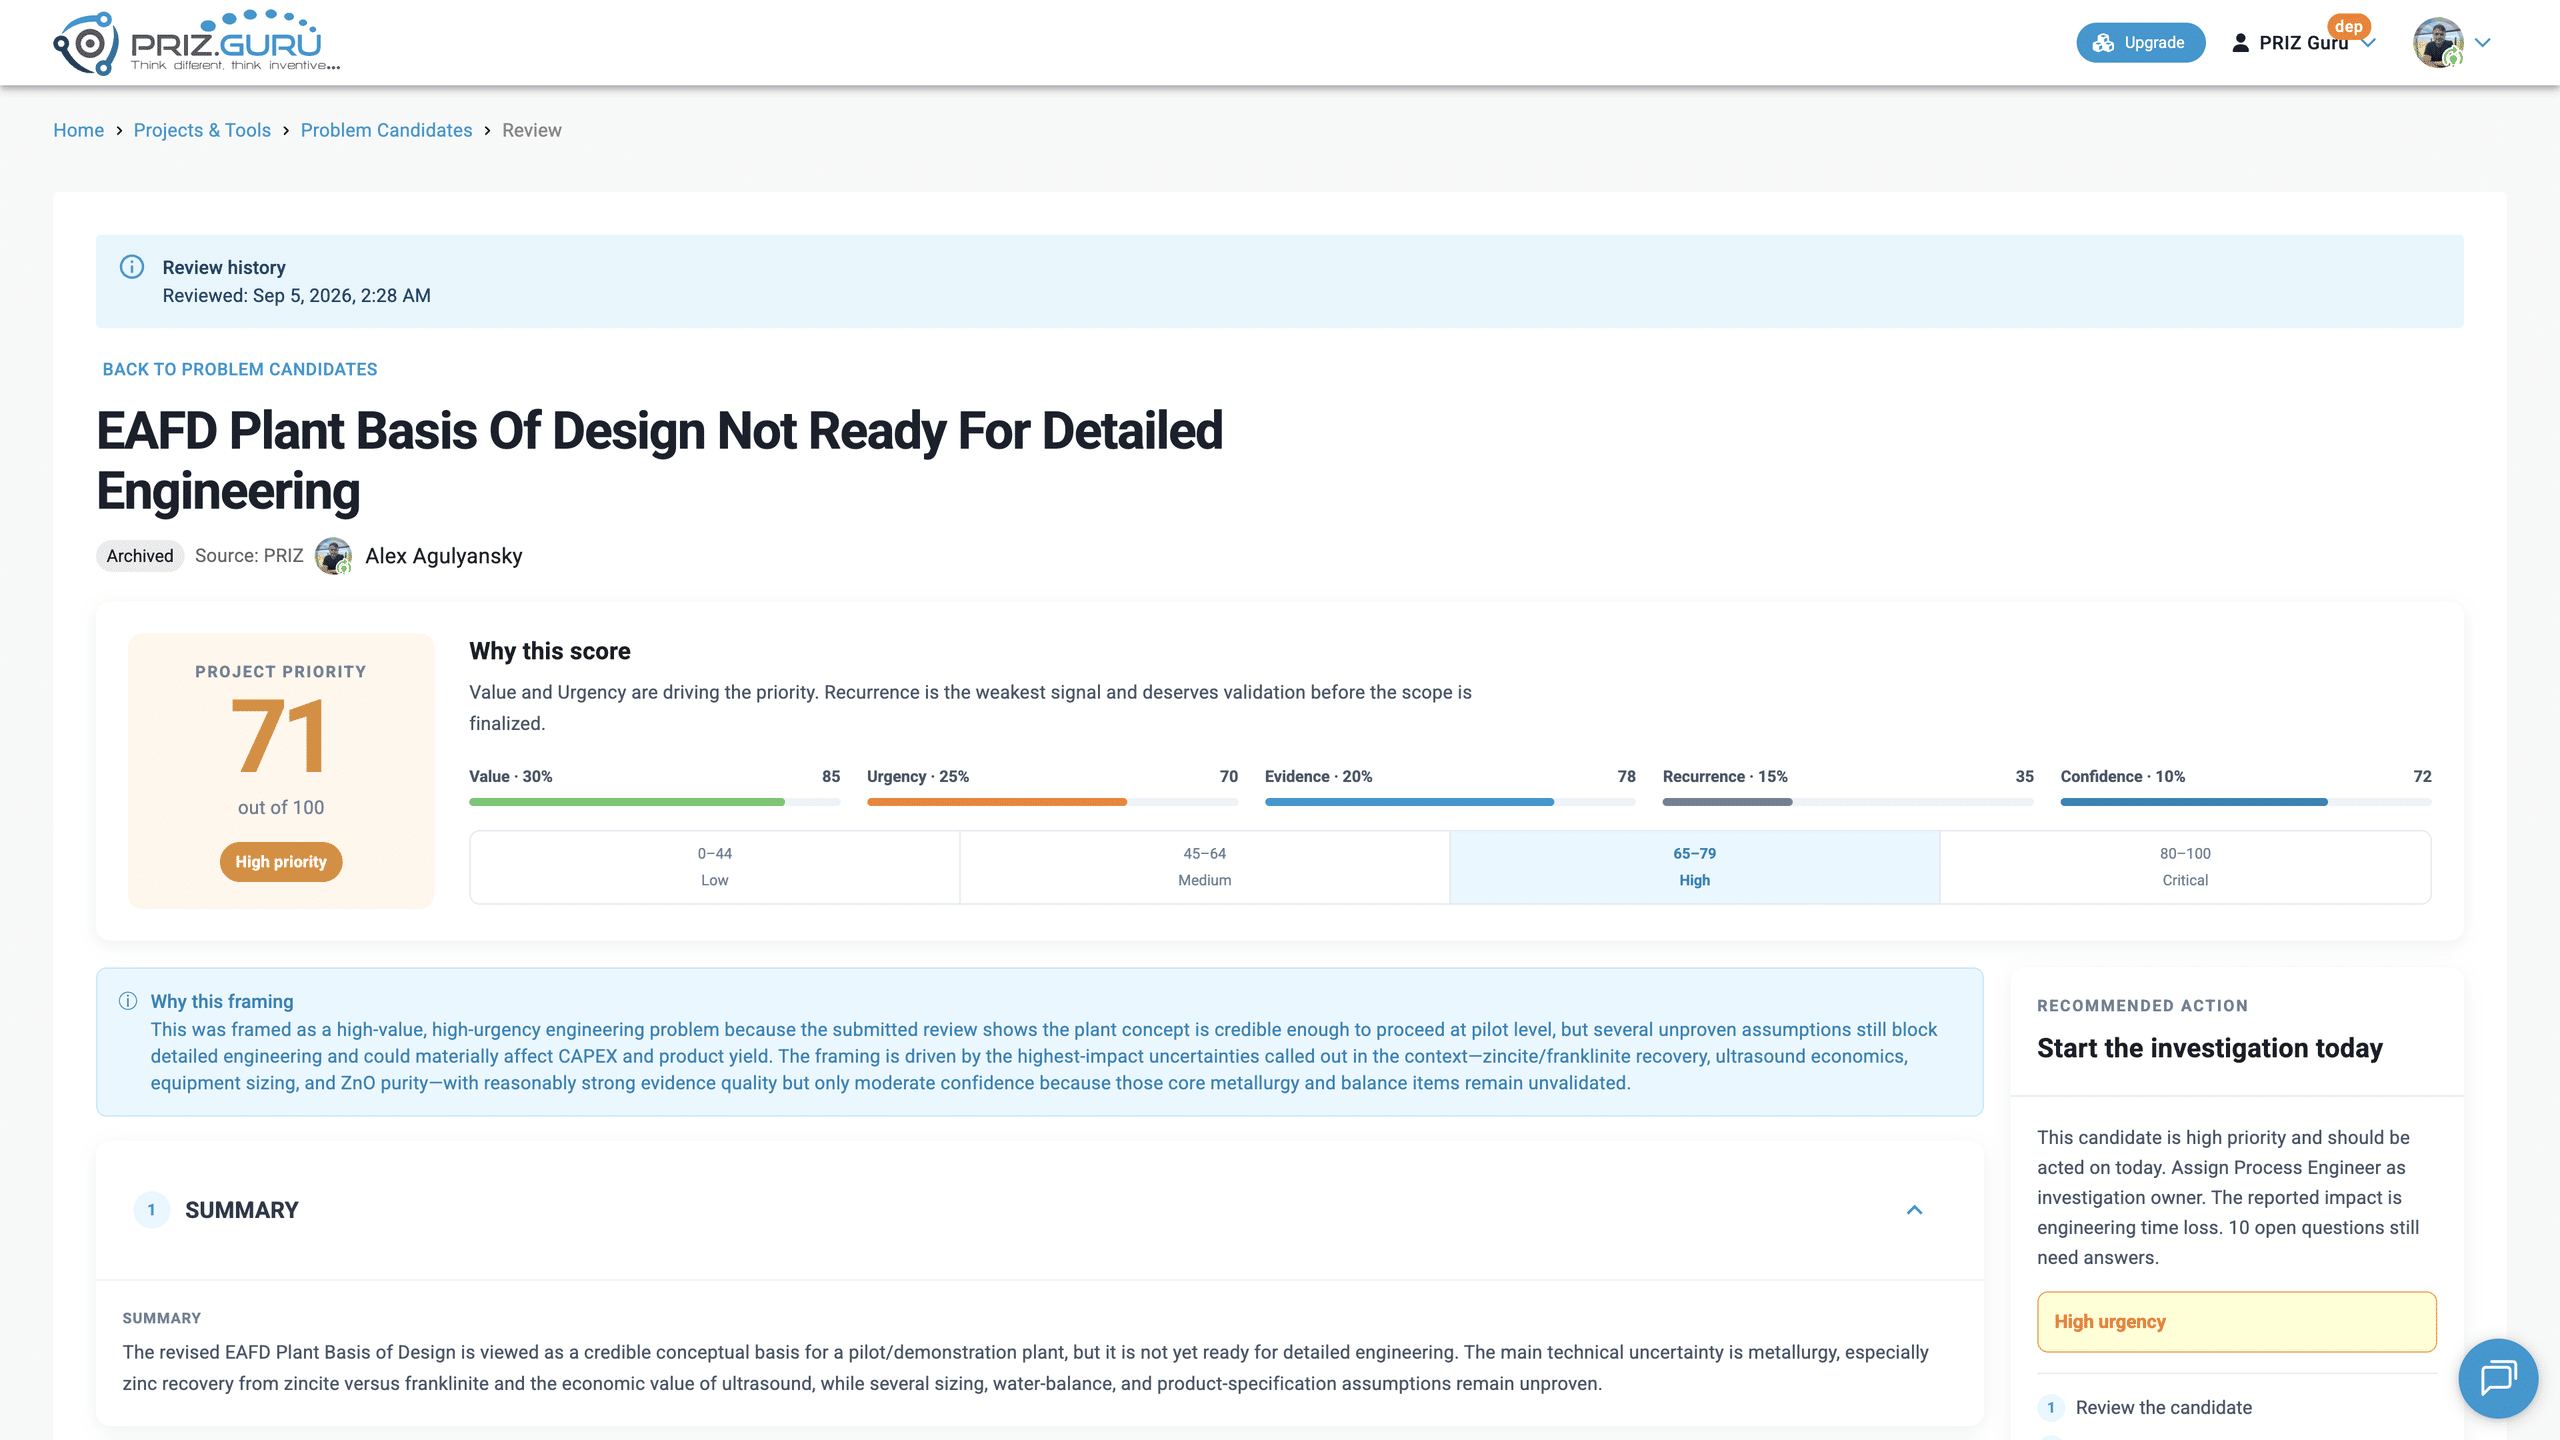Click the user profile avatar in header
2560x1440 pixels.
(x=2438, y=43)
